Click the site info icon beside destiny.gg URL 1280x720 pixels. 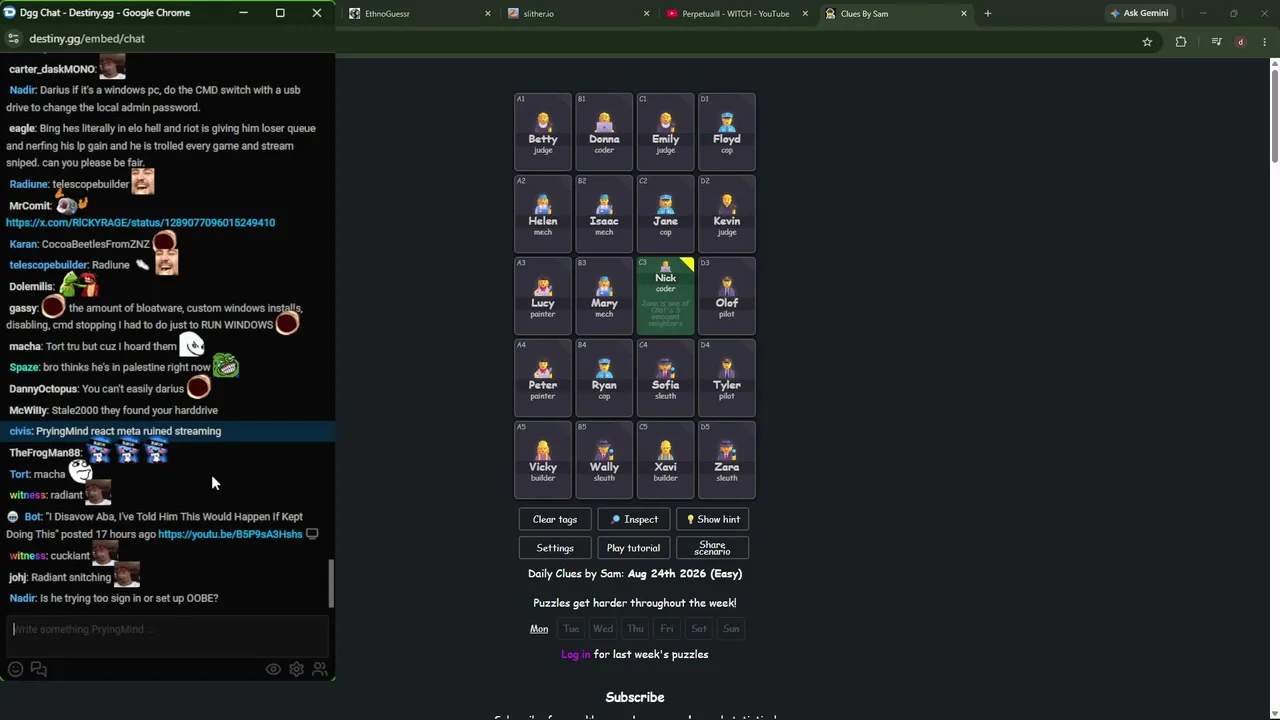coord(13,38)
